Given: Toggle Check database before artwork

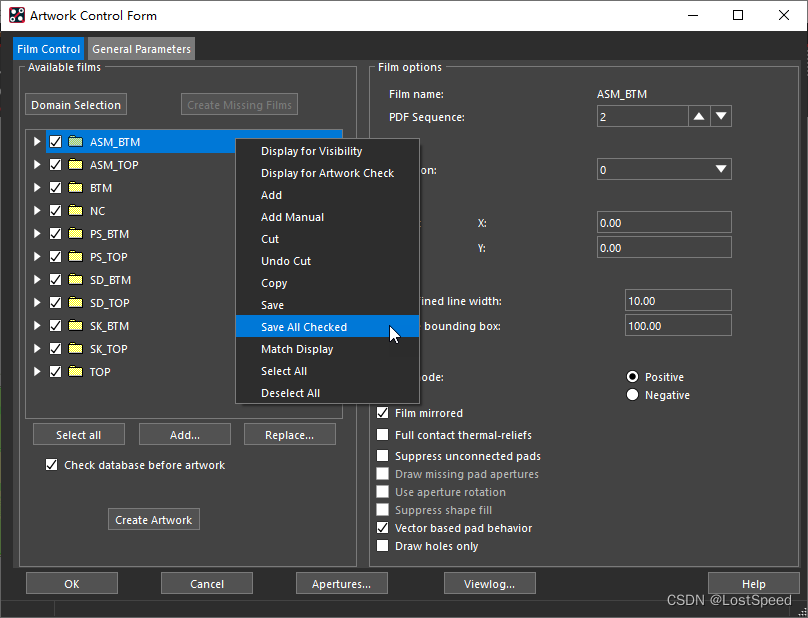Looking at the screenshot, I should pos(52,465).
